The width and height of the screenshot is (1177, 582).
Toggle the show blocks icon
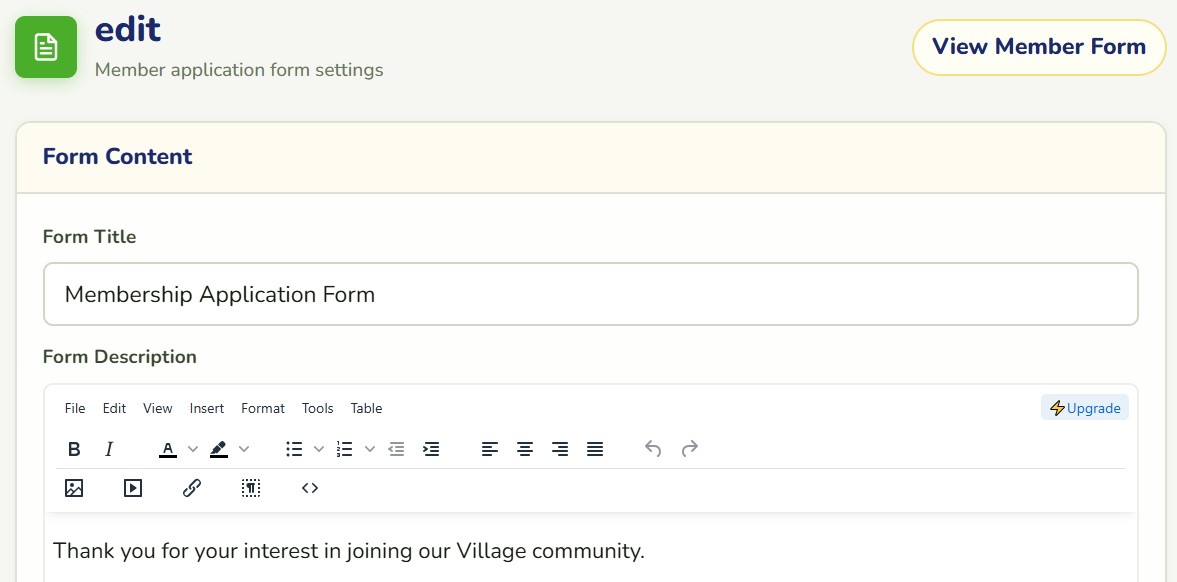[x=251, y=488]
